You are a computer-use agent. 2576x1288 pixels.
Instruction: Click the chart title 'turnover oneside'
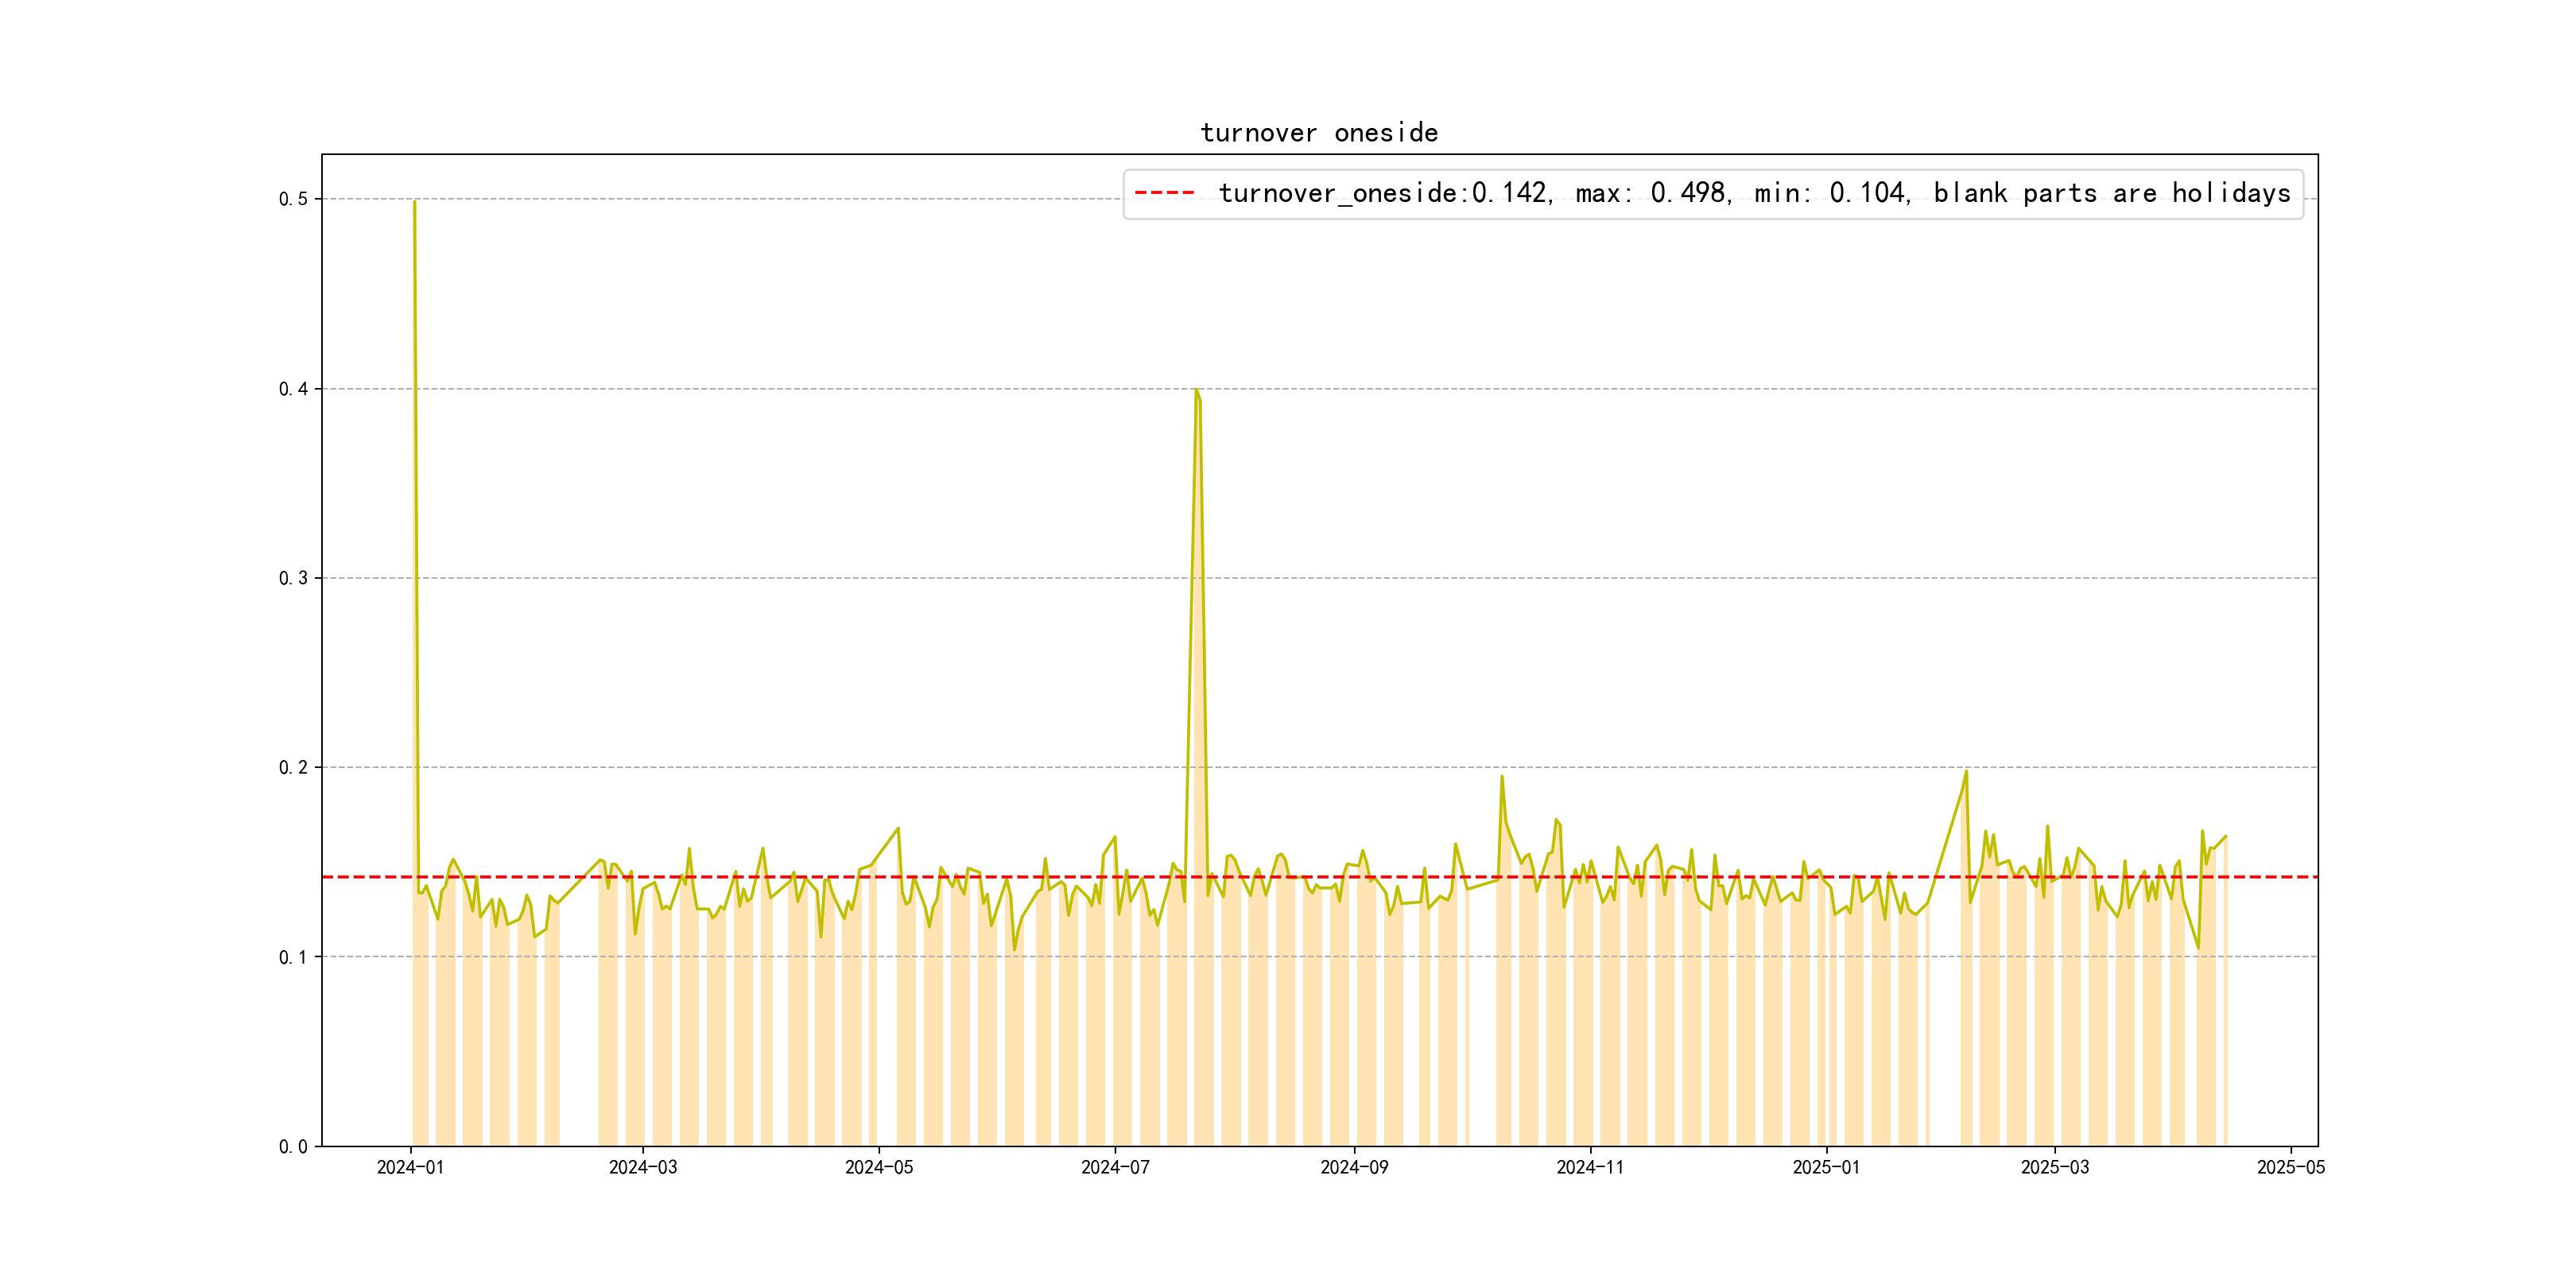coord(1319,133)
